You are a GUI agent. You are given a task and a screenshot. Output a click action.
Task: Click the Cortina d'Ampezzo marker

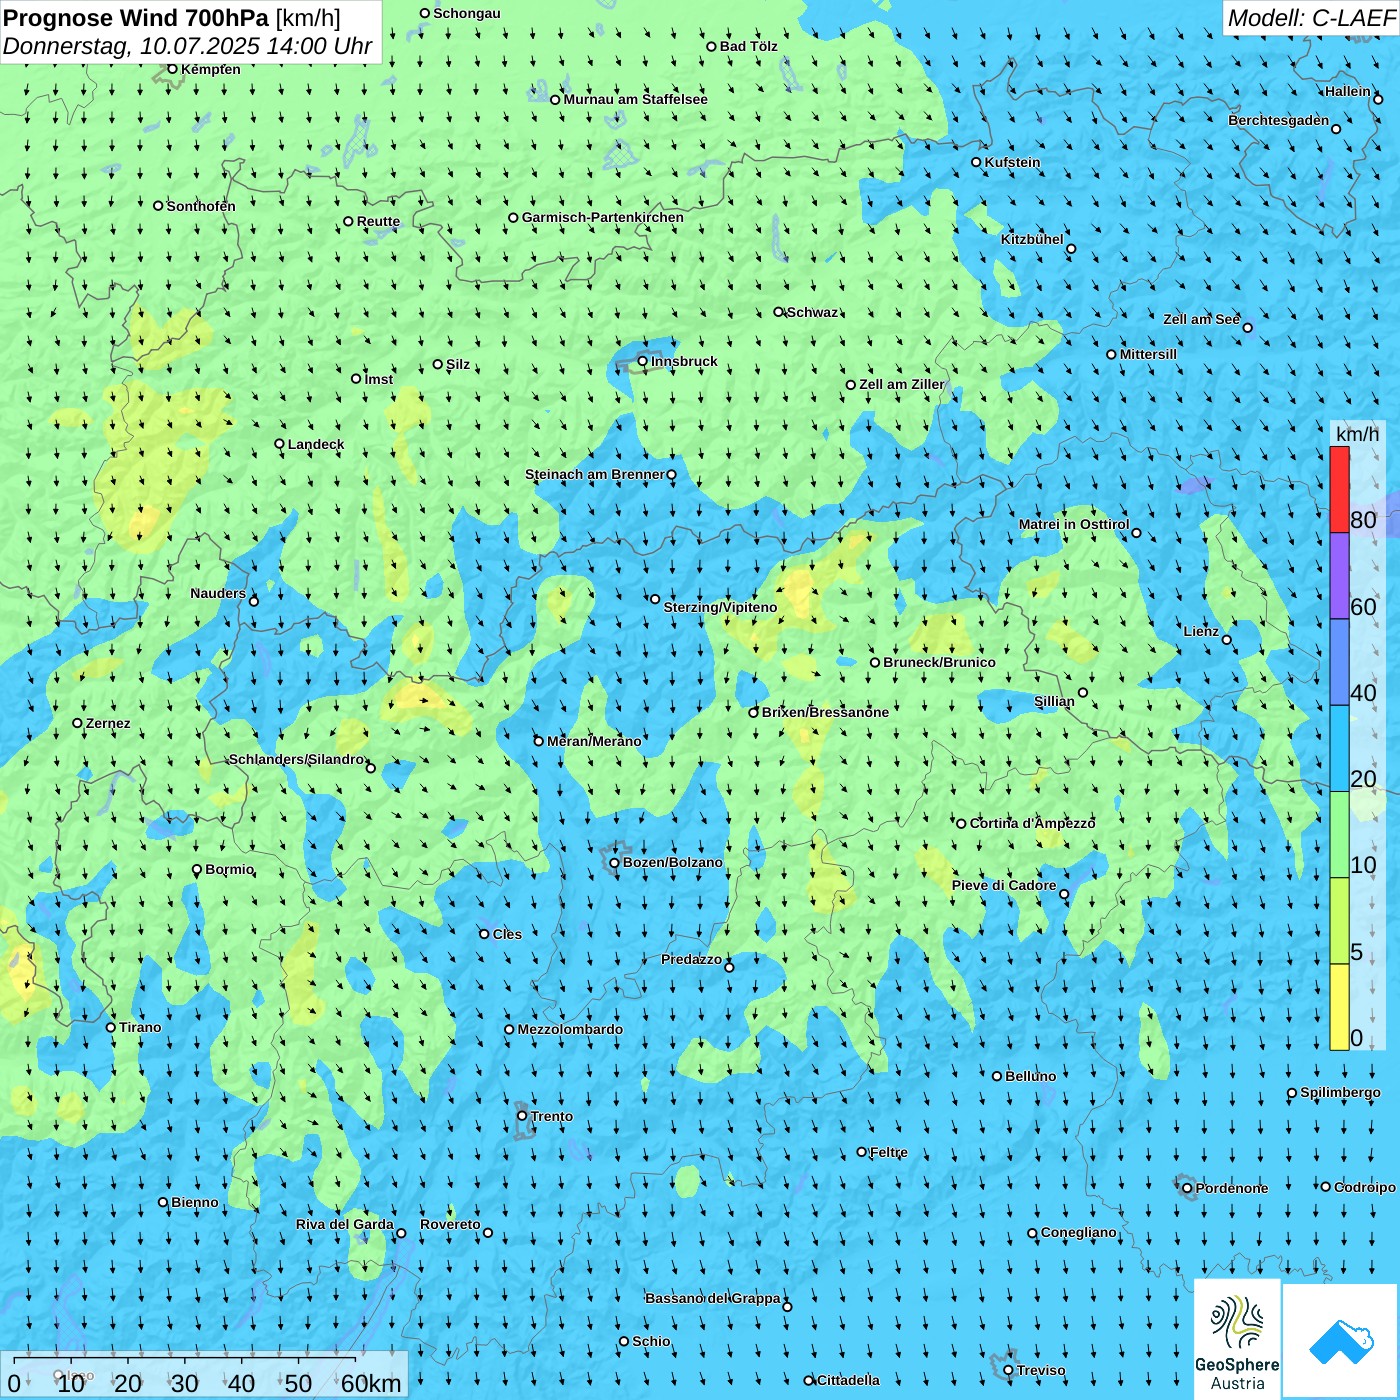962,824
